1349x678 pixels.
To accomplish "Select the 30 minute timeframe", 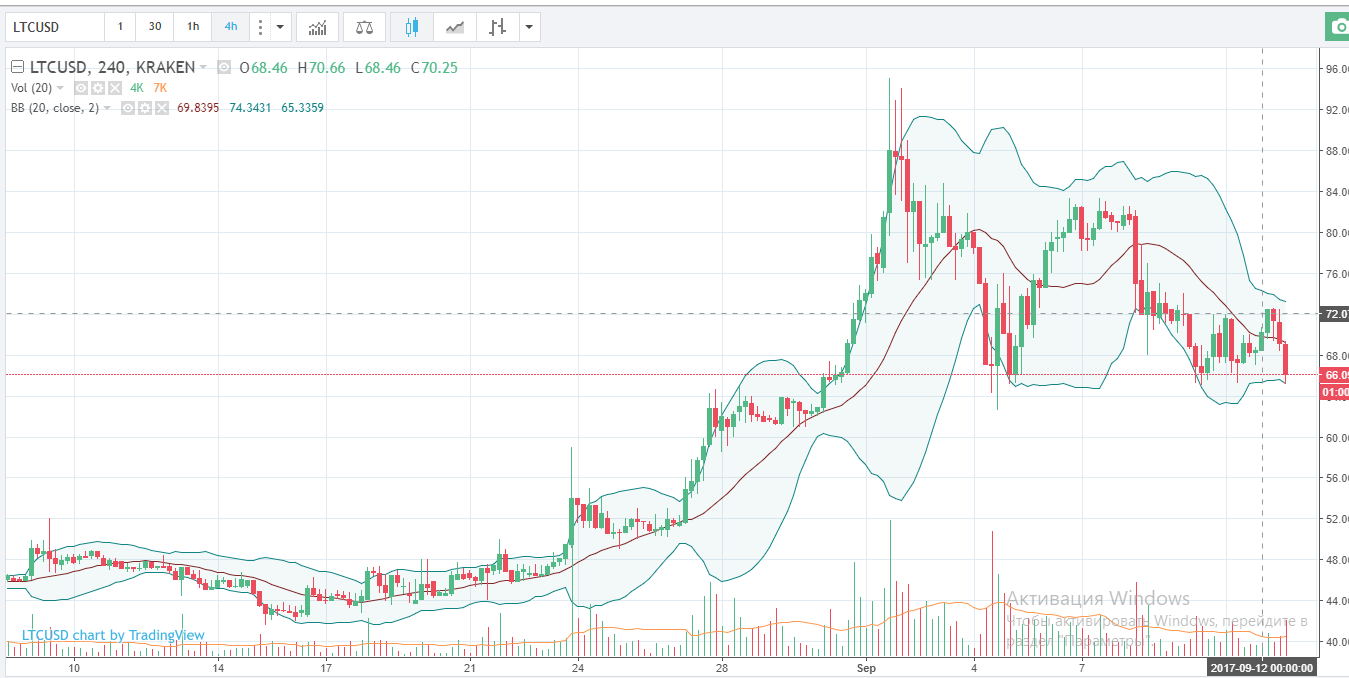I will [x=154, y=27].
